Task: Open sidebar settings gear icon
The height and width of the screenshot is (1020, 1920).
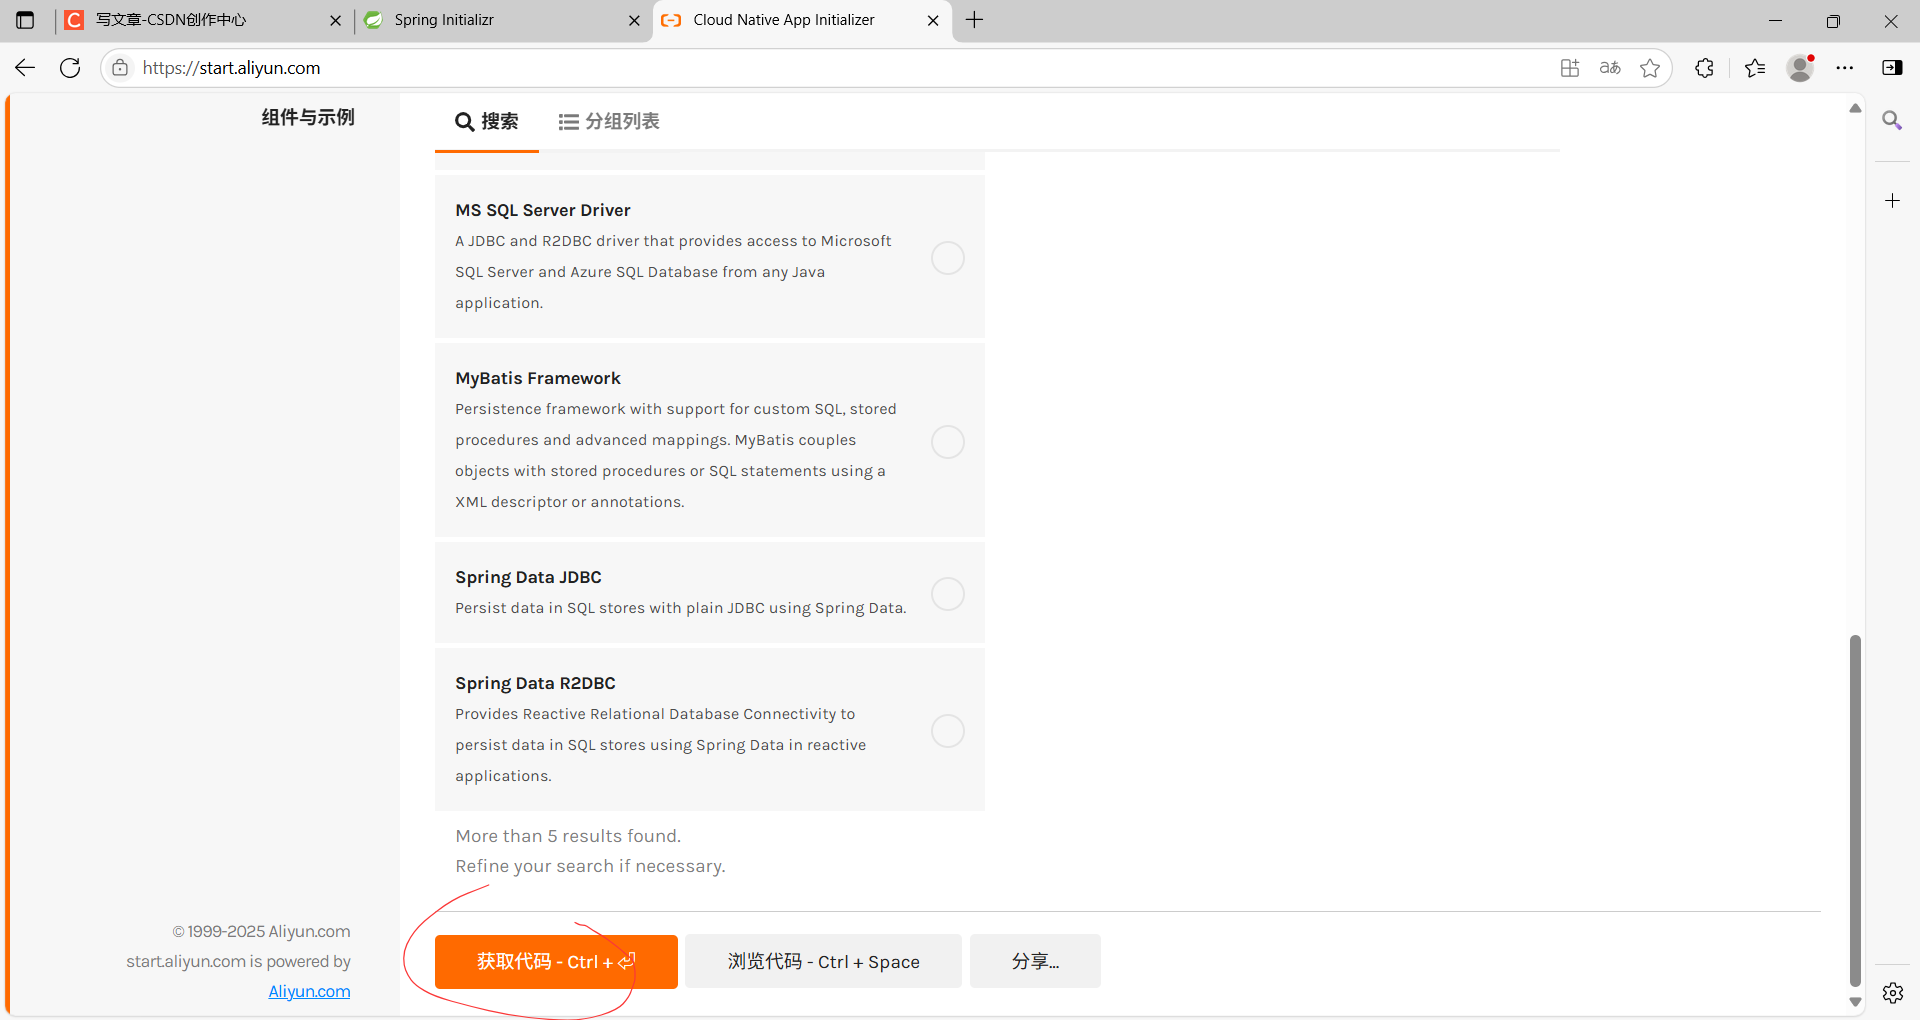Action: 1892,993
